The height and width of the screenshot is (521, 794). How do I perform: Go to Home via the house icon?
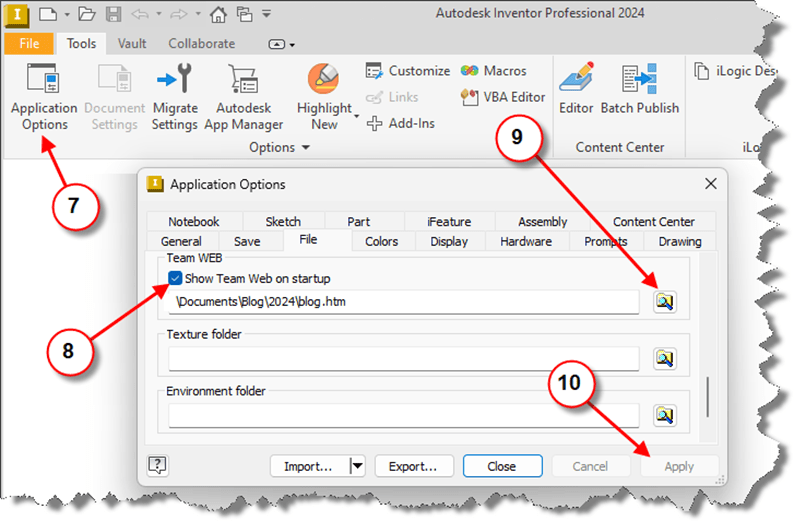[x=218, y=14]
